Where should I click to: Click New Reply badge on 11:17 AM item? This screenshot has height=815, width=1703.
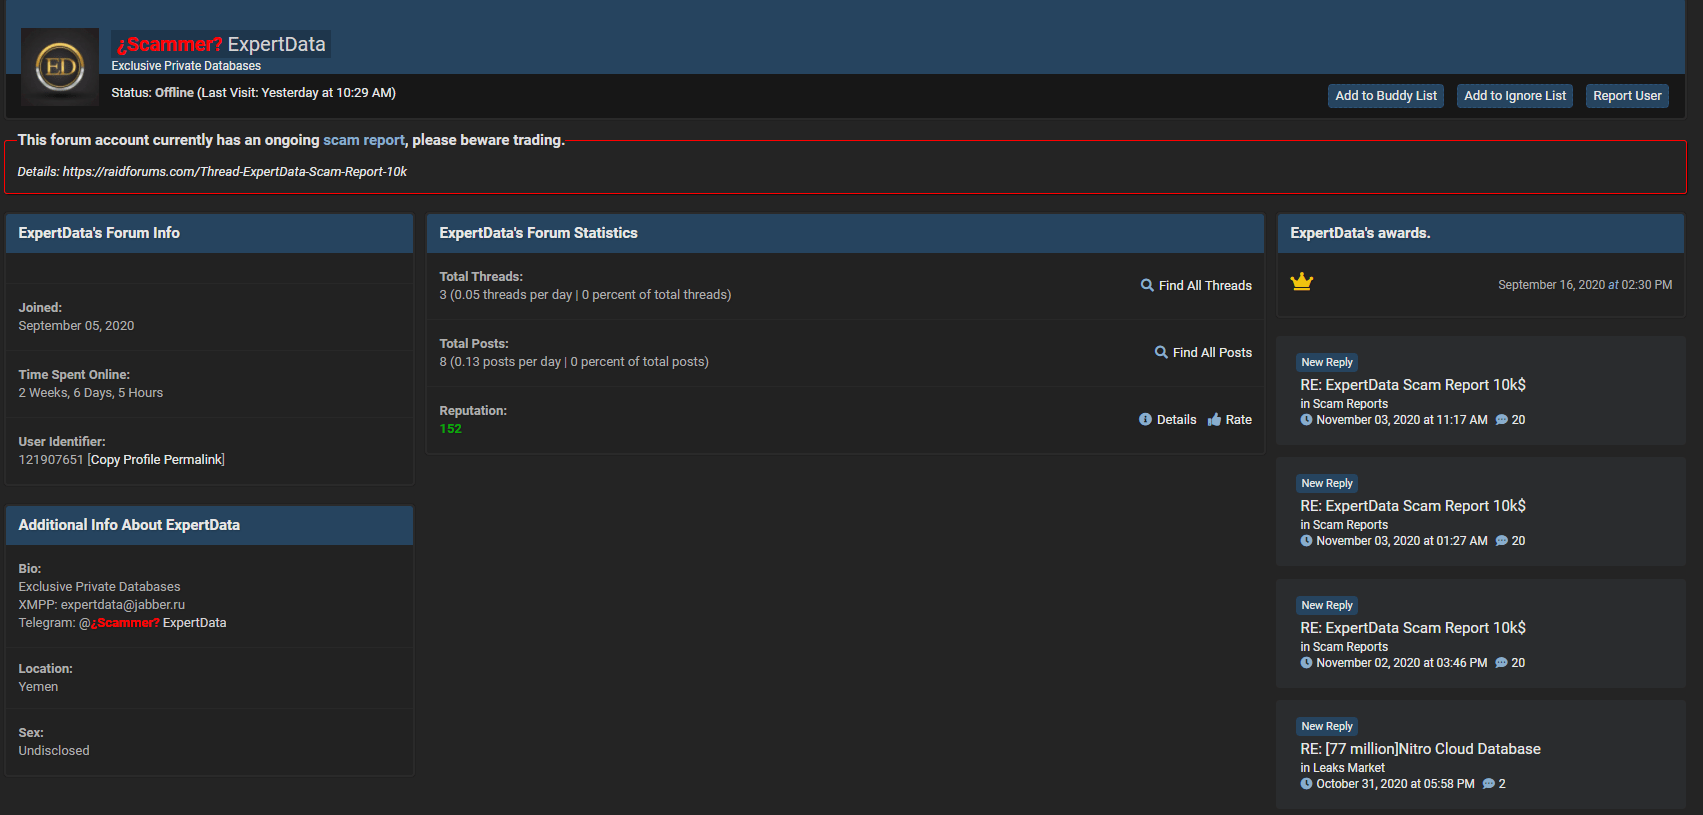pyautogui.click(x=1327, y=362)
